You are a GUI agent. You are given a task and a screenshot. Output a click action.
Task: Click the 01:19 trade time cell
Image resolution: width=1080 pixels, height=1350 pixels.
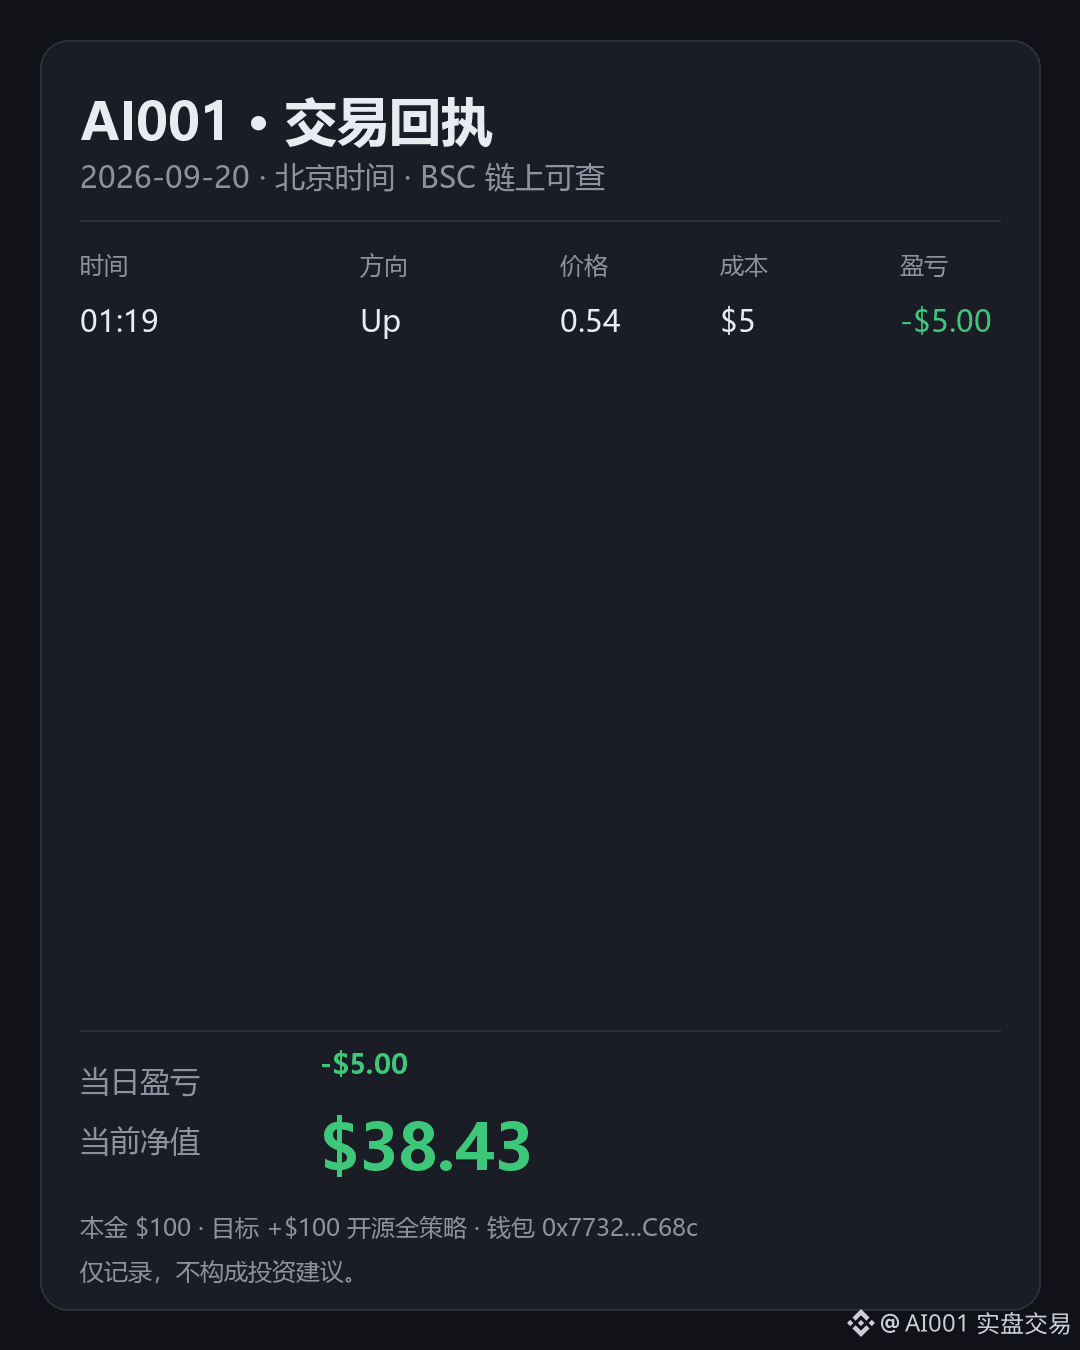click(x=119, y=321)
